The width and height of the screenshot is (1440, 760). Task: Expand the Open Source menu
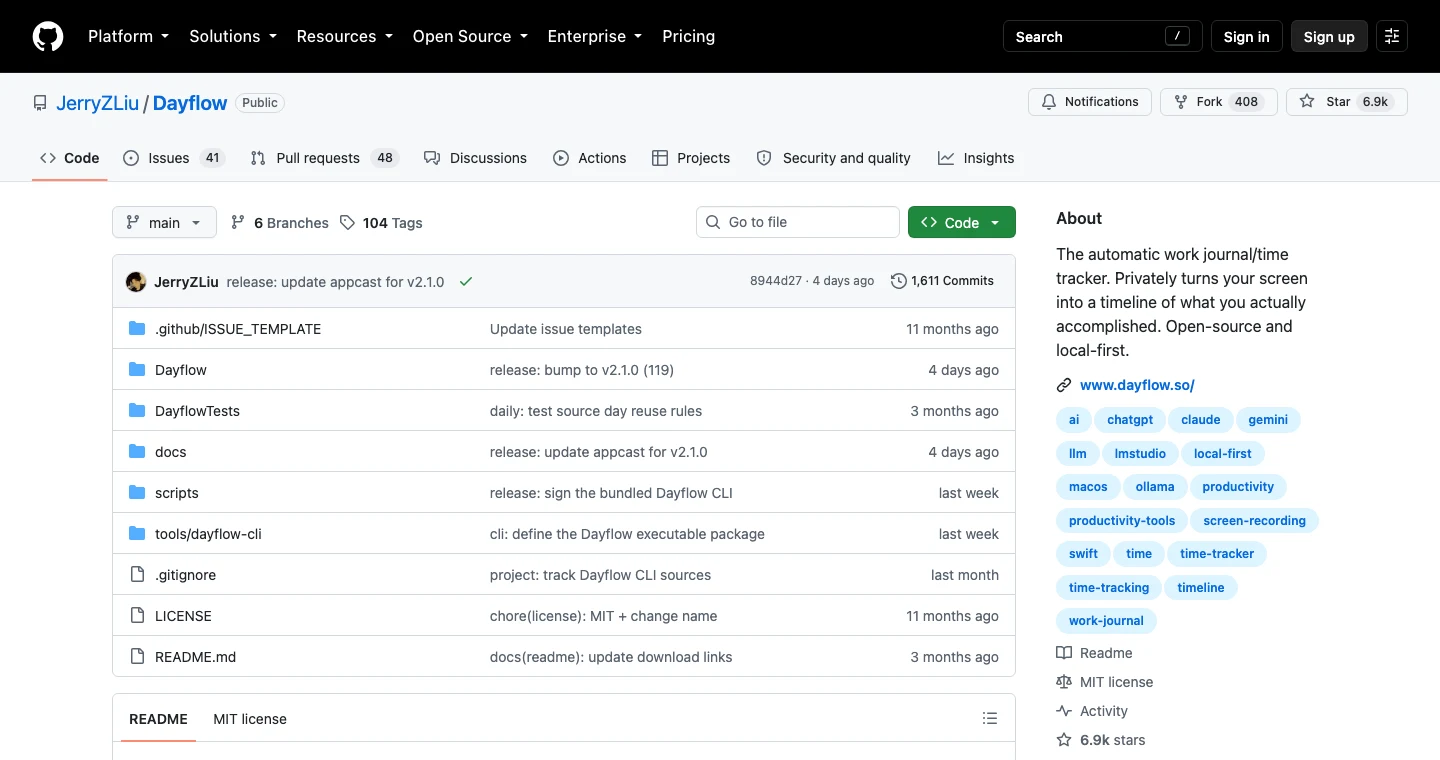(x=470, y=36)
